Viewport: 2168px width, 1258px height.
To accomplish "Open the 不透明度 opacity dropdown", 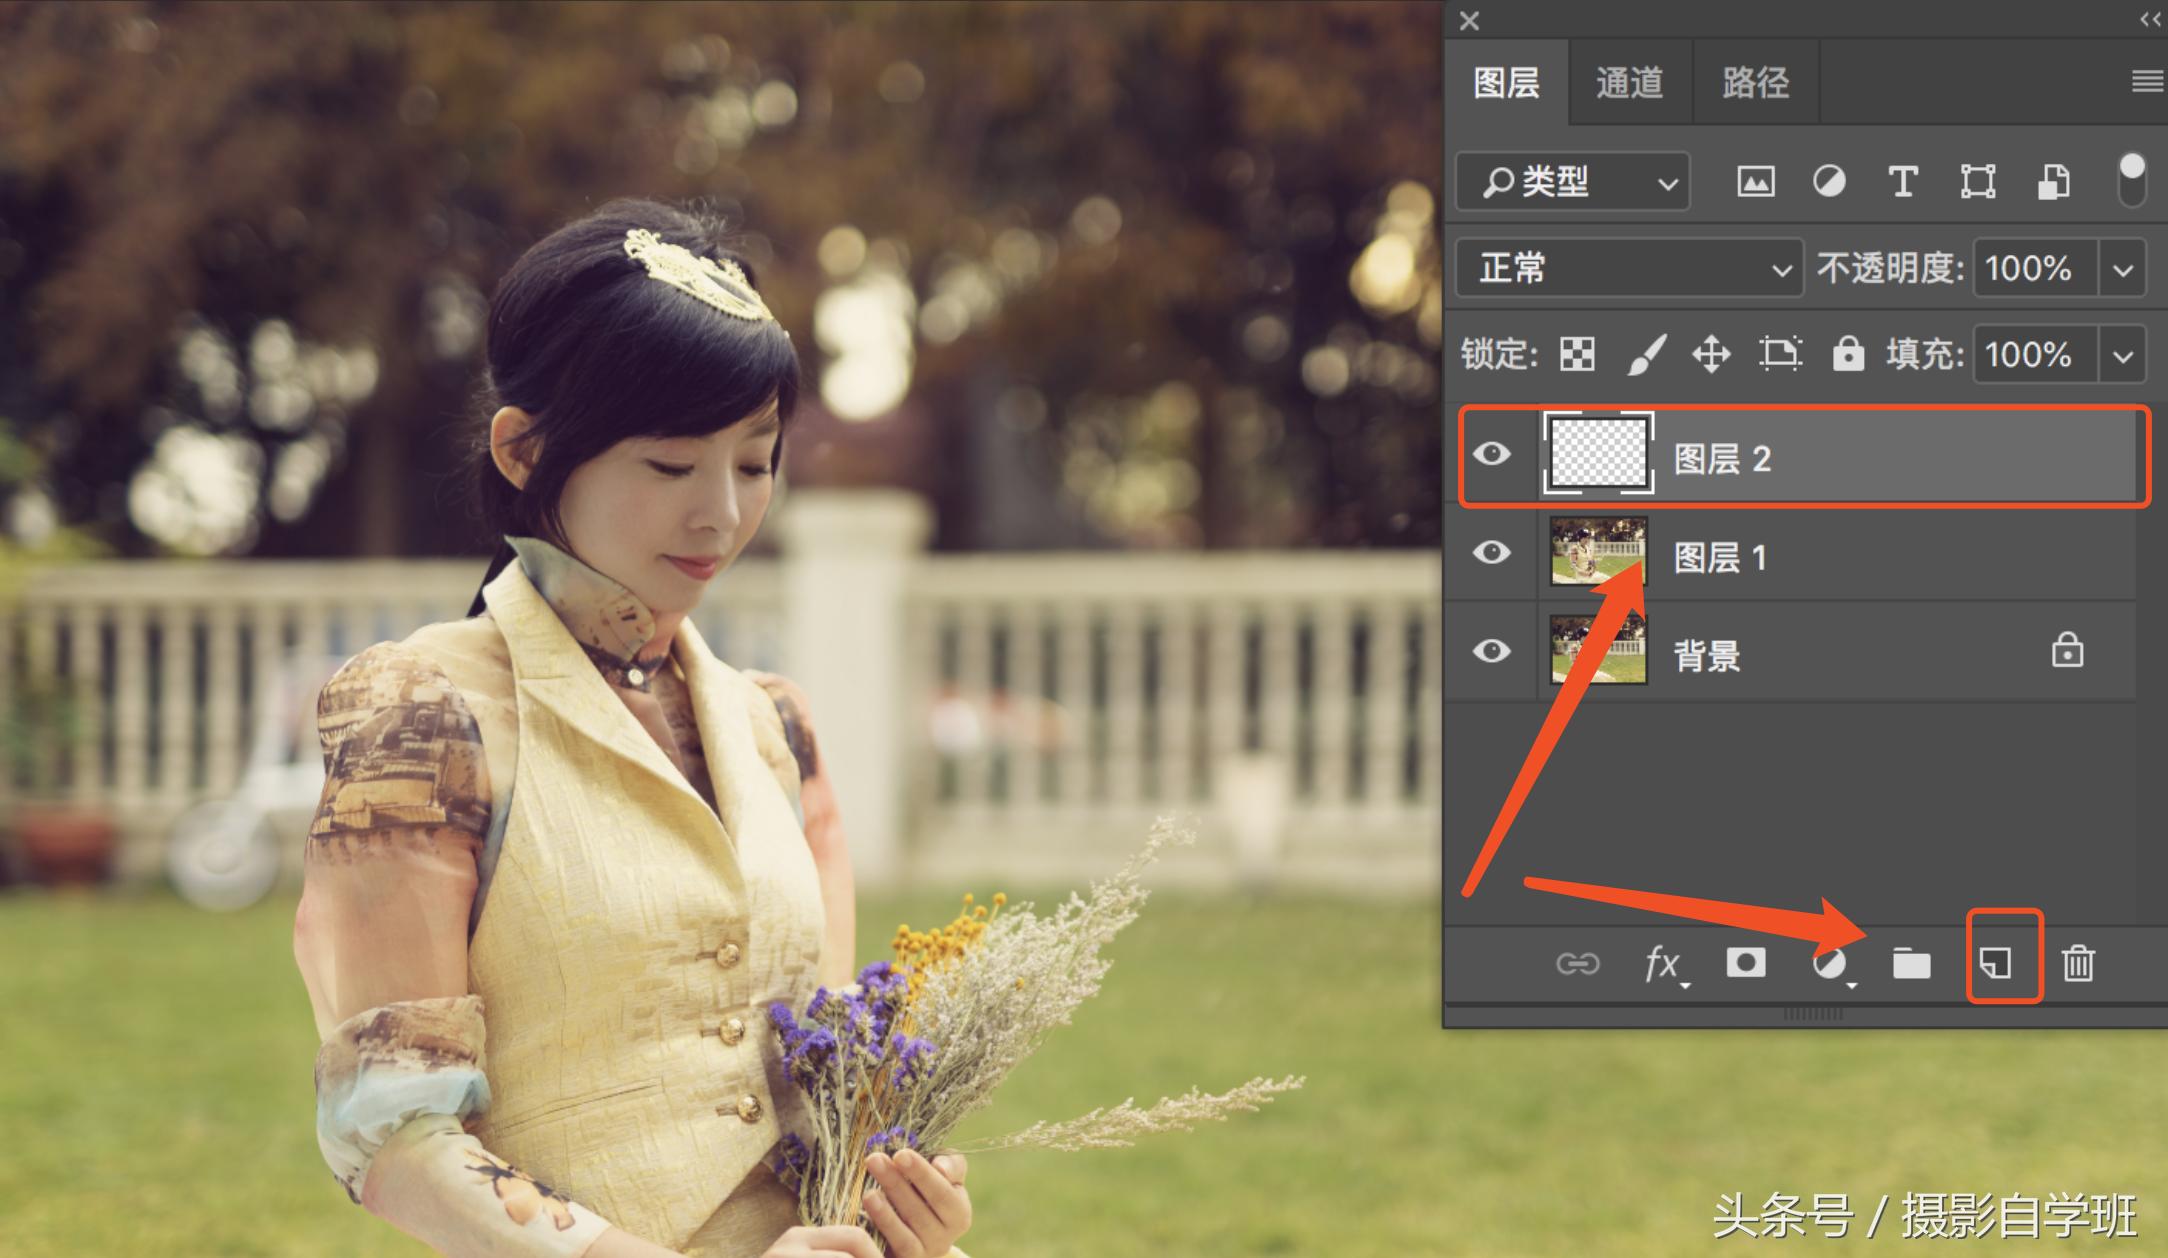I will point(2124,268).
